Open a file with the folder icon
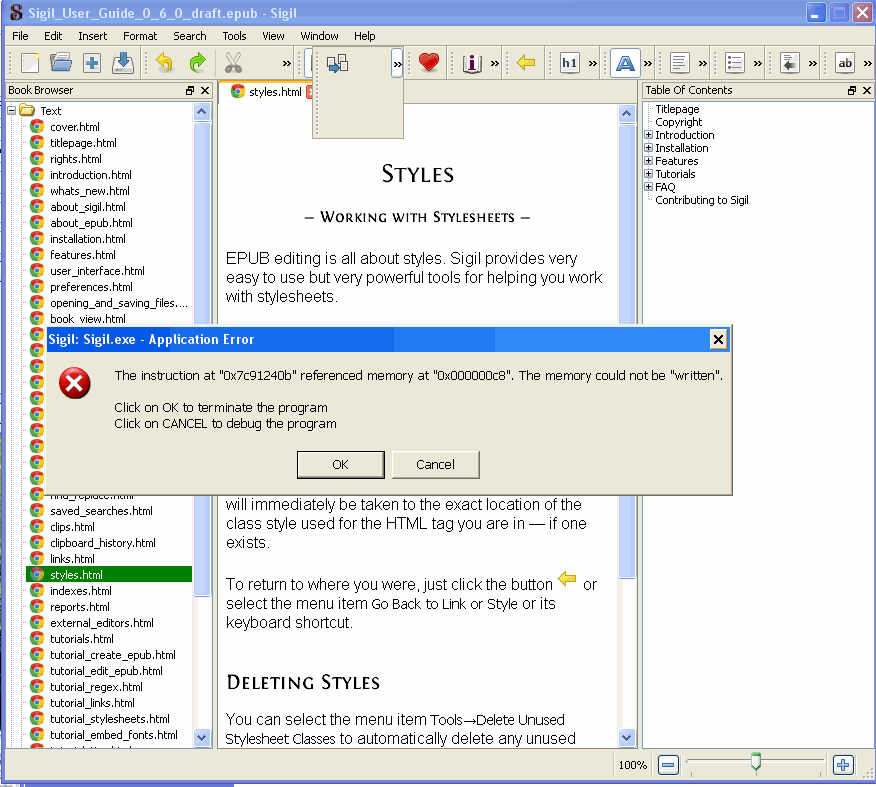 60,63
